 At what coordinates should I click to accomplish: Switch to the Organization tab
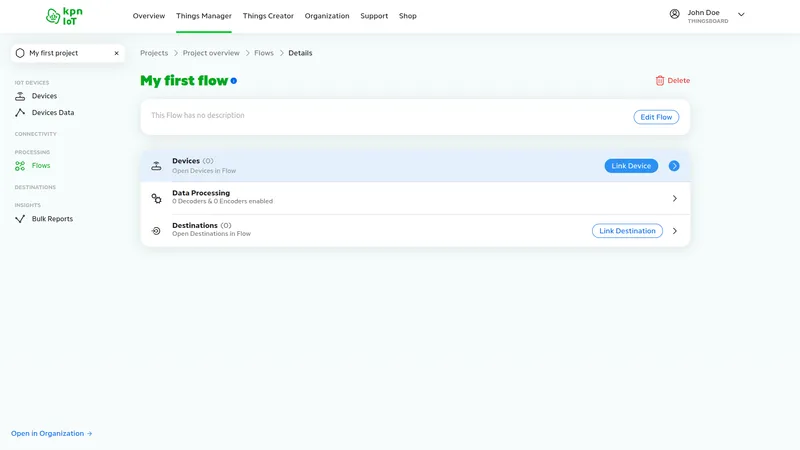327,16
